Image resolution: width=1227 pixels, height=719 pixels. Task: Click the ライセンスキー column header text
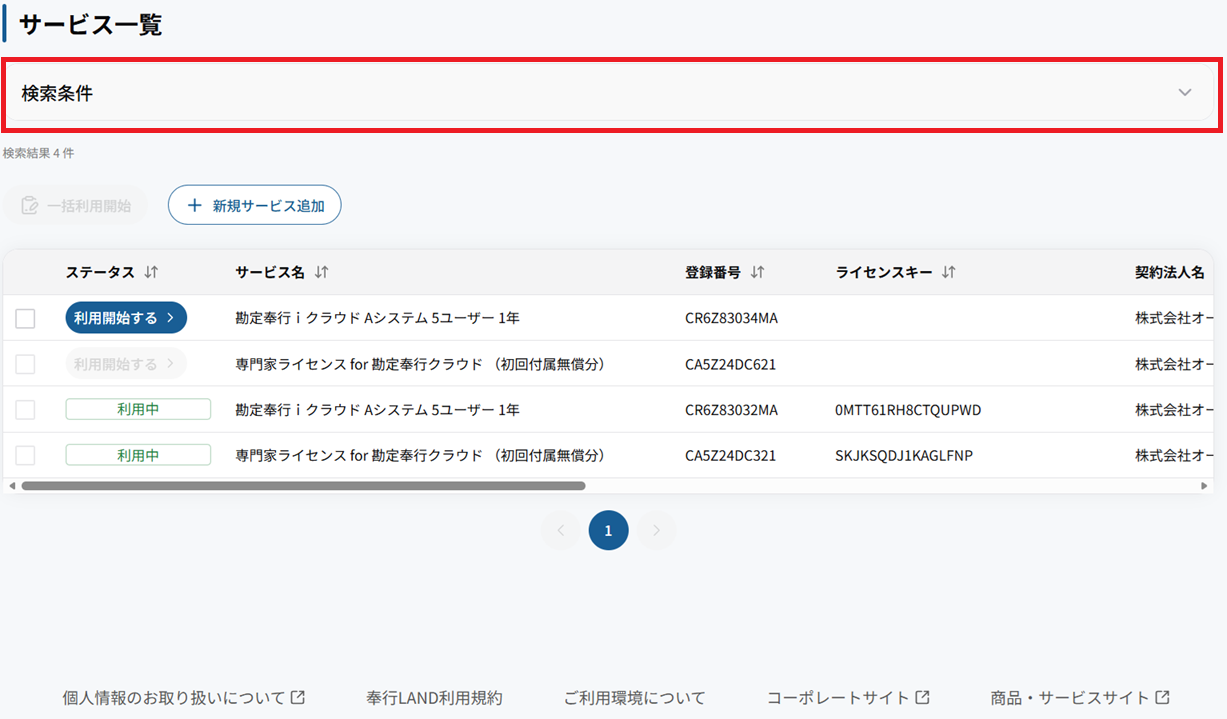point(884,272)
